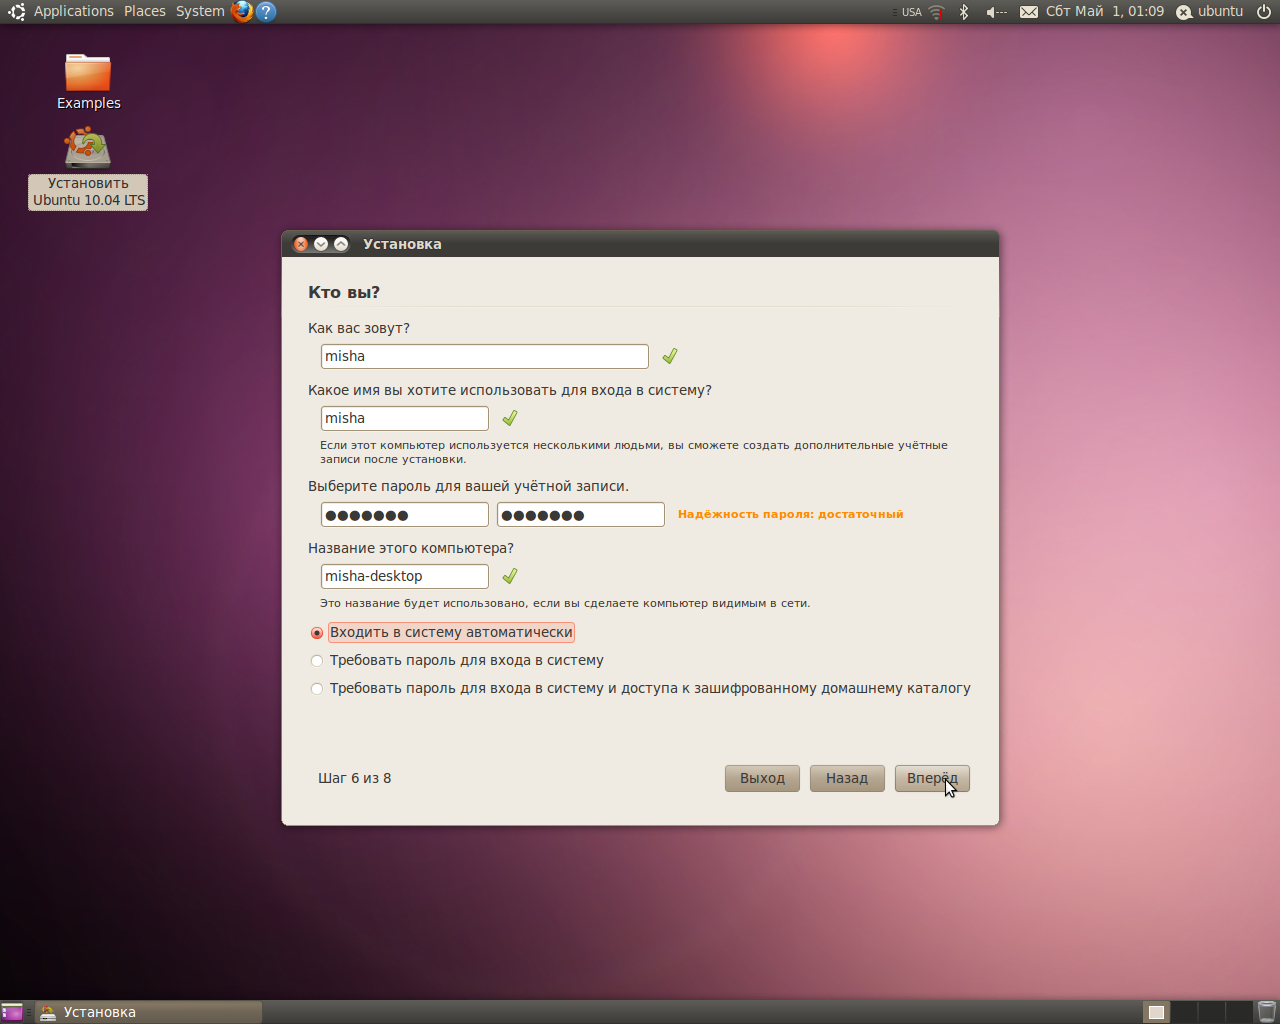Minimize the Установка installer window
The width and height of the screenshot is (1280, 1024).
point(321,244)
